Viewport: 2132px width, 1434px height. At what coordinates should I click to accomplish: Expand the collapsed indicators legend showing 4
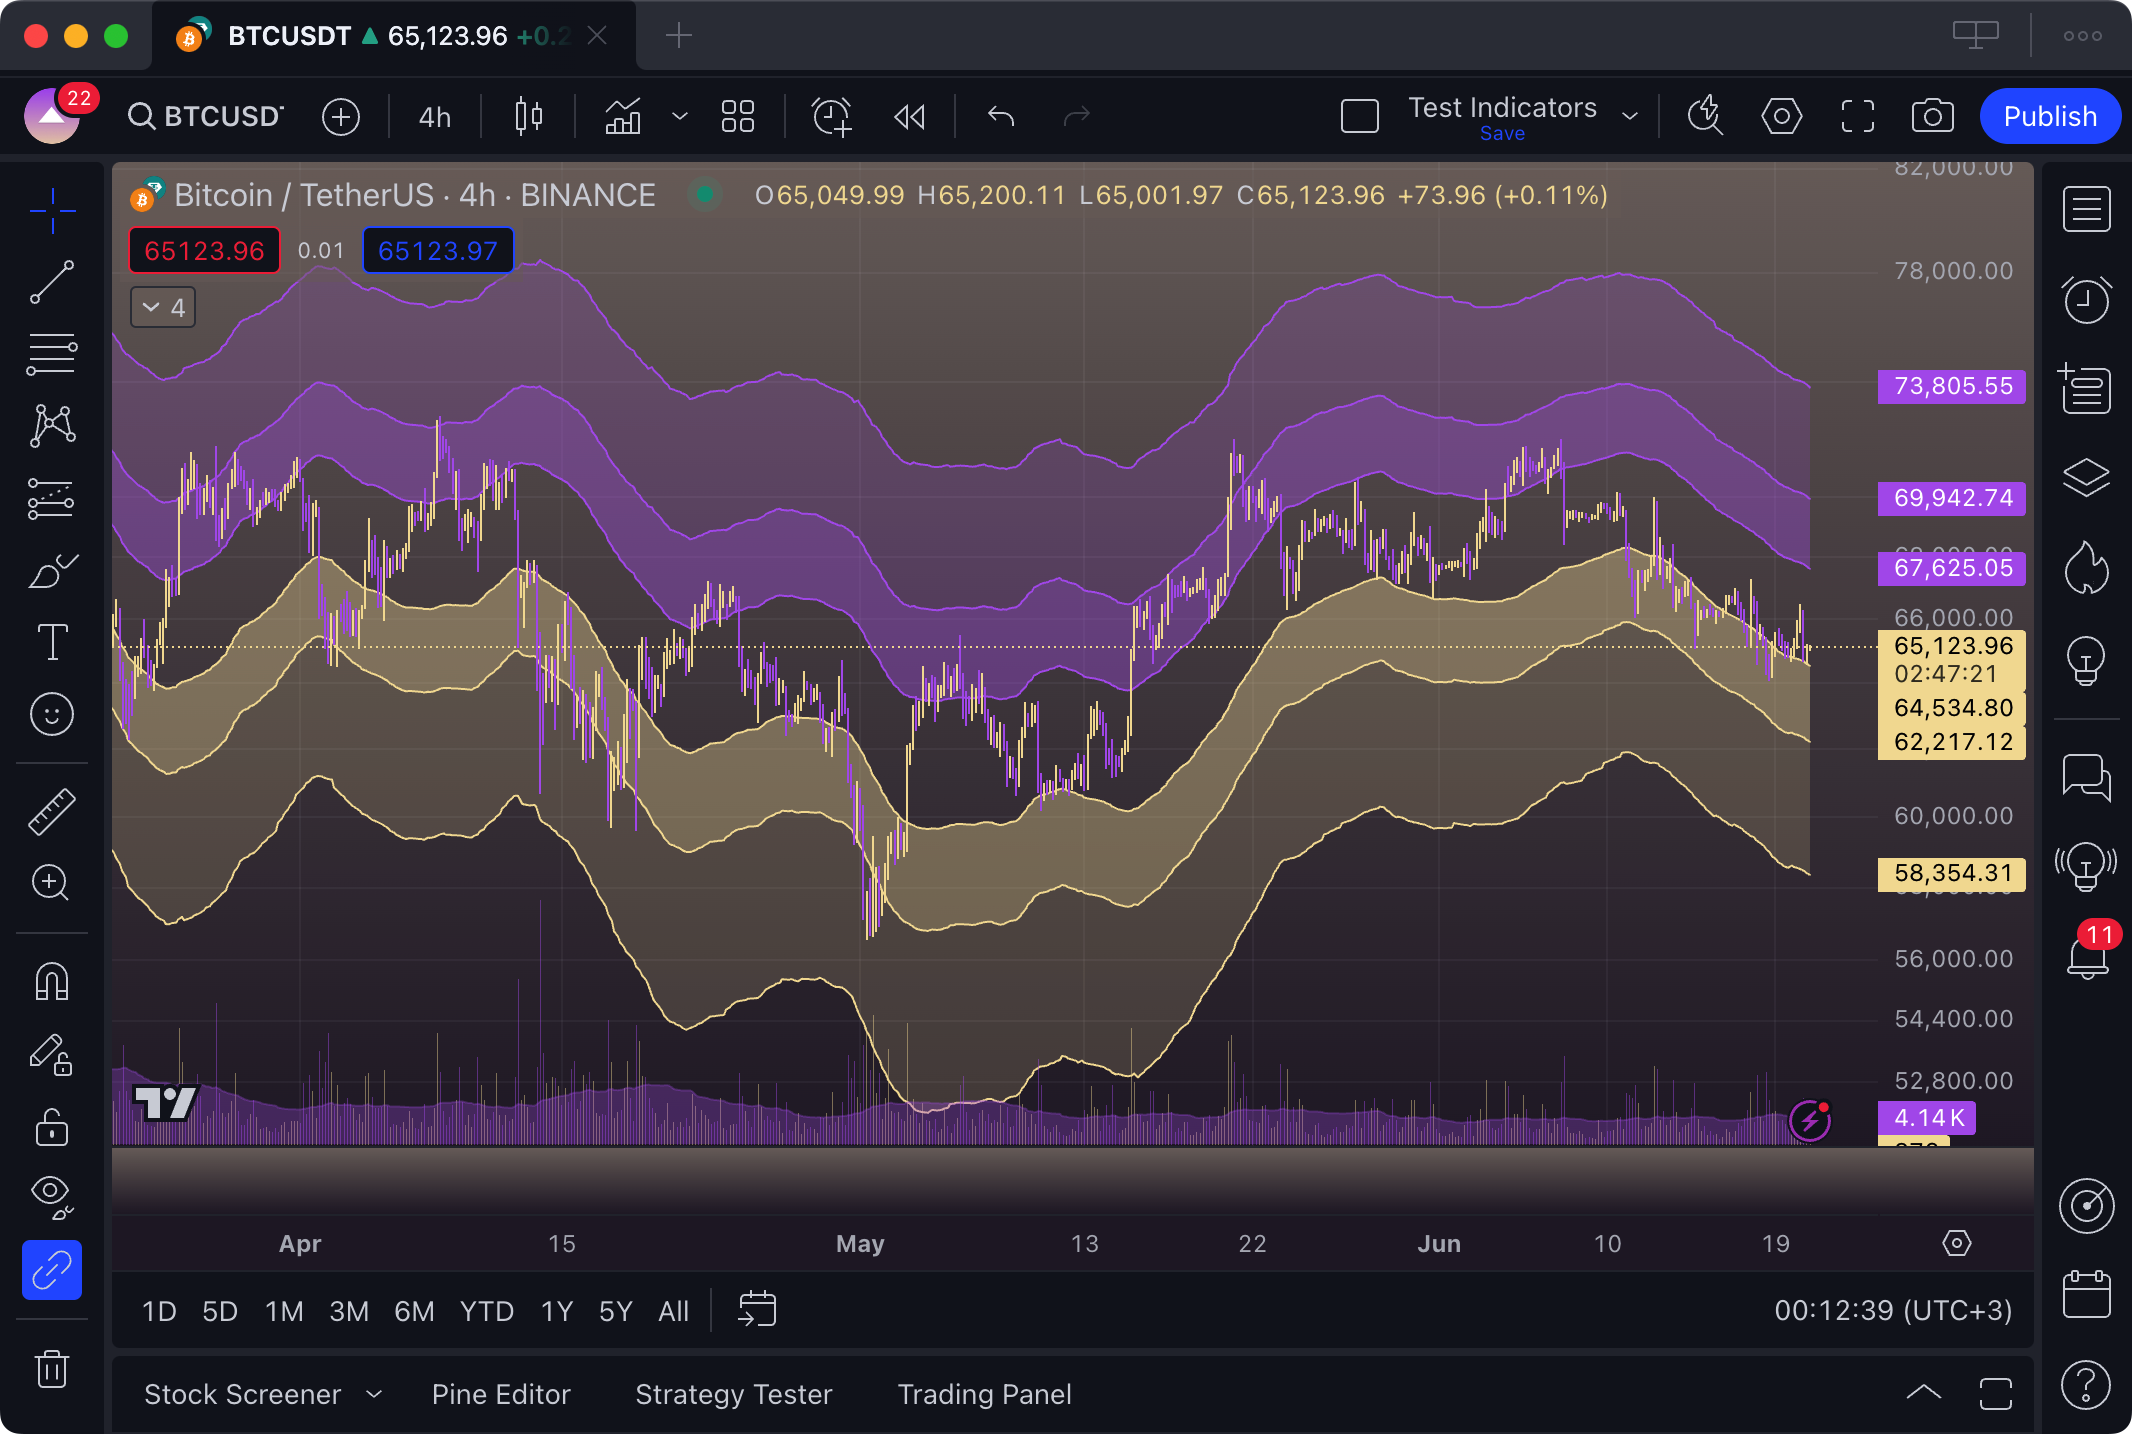pos(163,307)
